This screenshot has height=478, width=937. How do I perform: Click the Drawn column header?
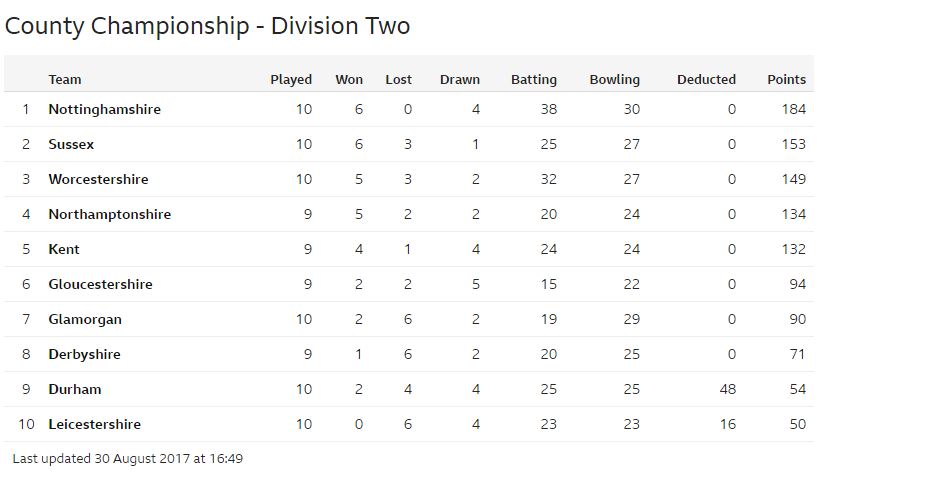[460, 79]
